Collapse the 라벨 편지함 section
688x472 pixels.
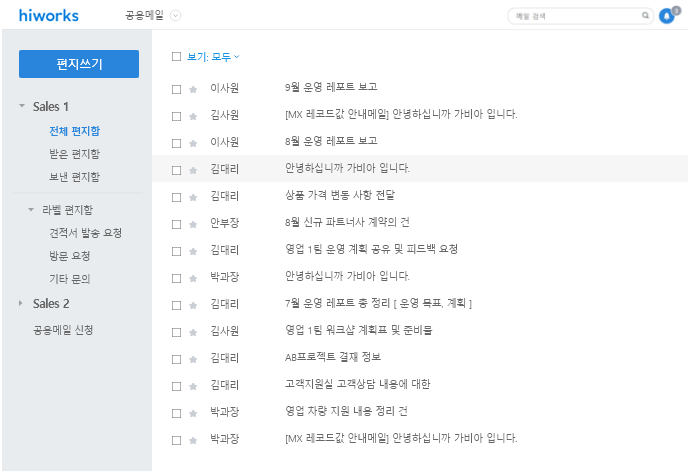point(31,210)
